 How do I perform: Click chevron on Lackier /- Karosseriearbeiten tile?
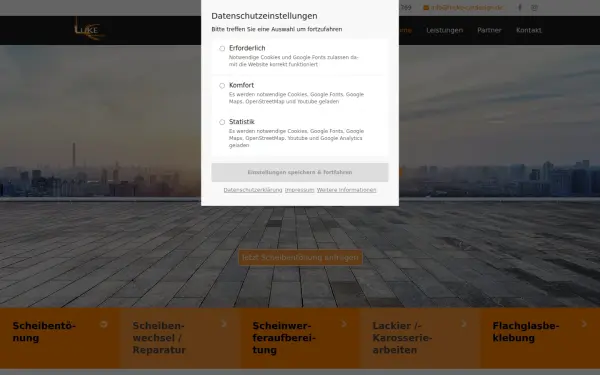point(464,324)
